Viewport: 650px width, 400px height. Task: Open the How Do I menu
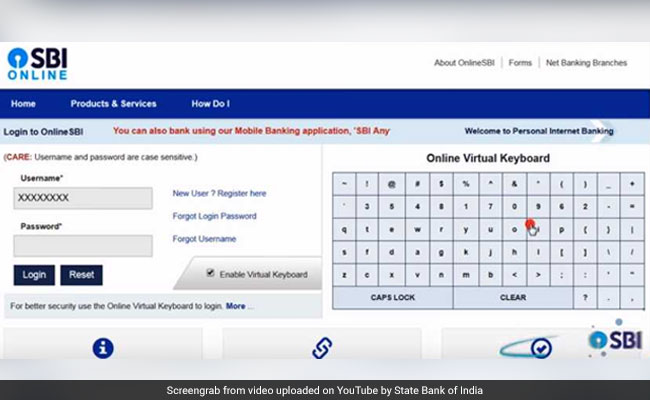click(210, 104)
